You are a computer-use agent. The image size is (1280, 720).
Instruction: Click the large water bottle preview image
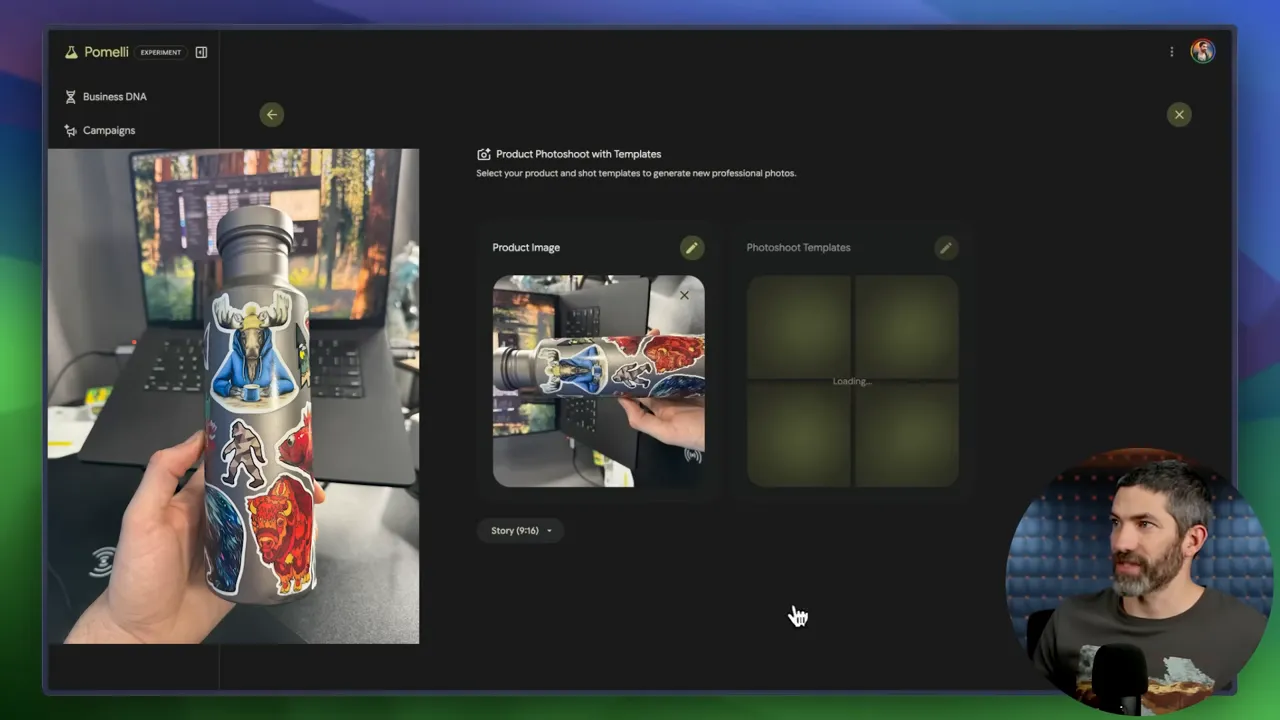click(x=234, y=396)
